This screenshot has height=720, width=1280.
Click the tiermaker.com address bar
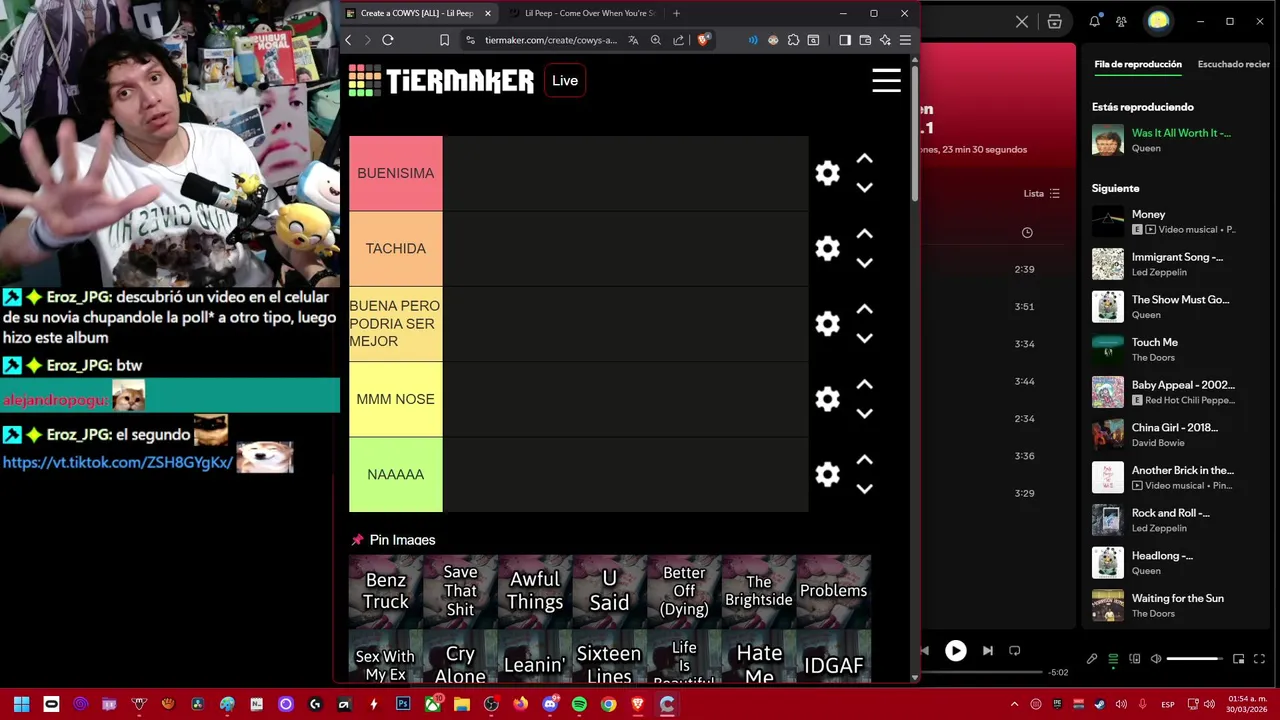tap(551, 40)
